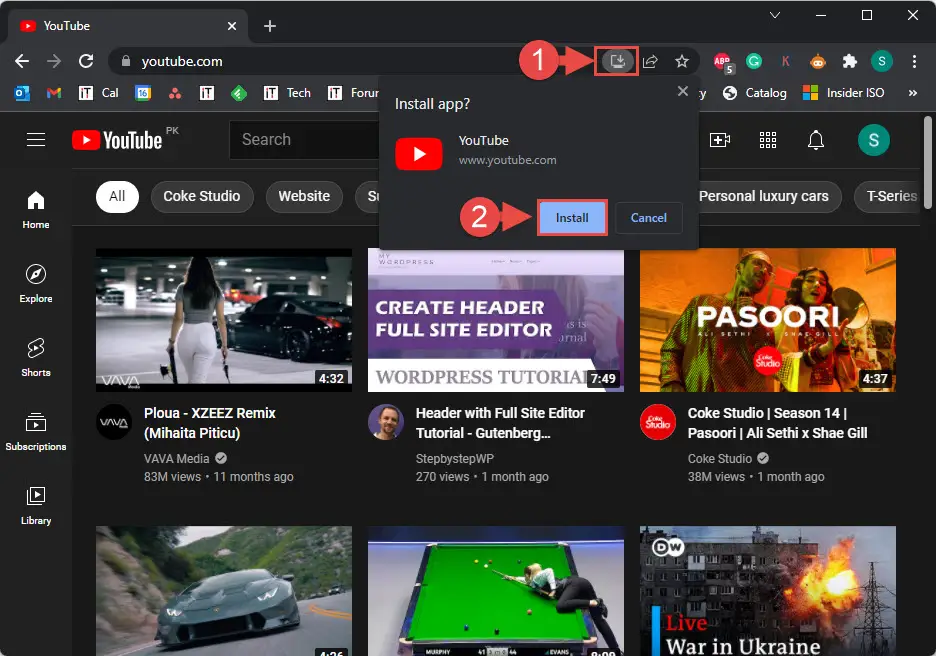Viewport: 936px width, 656px height.
Task: Open the tab search dropdown arrow
Action: (x=775, y=16)
